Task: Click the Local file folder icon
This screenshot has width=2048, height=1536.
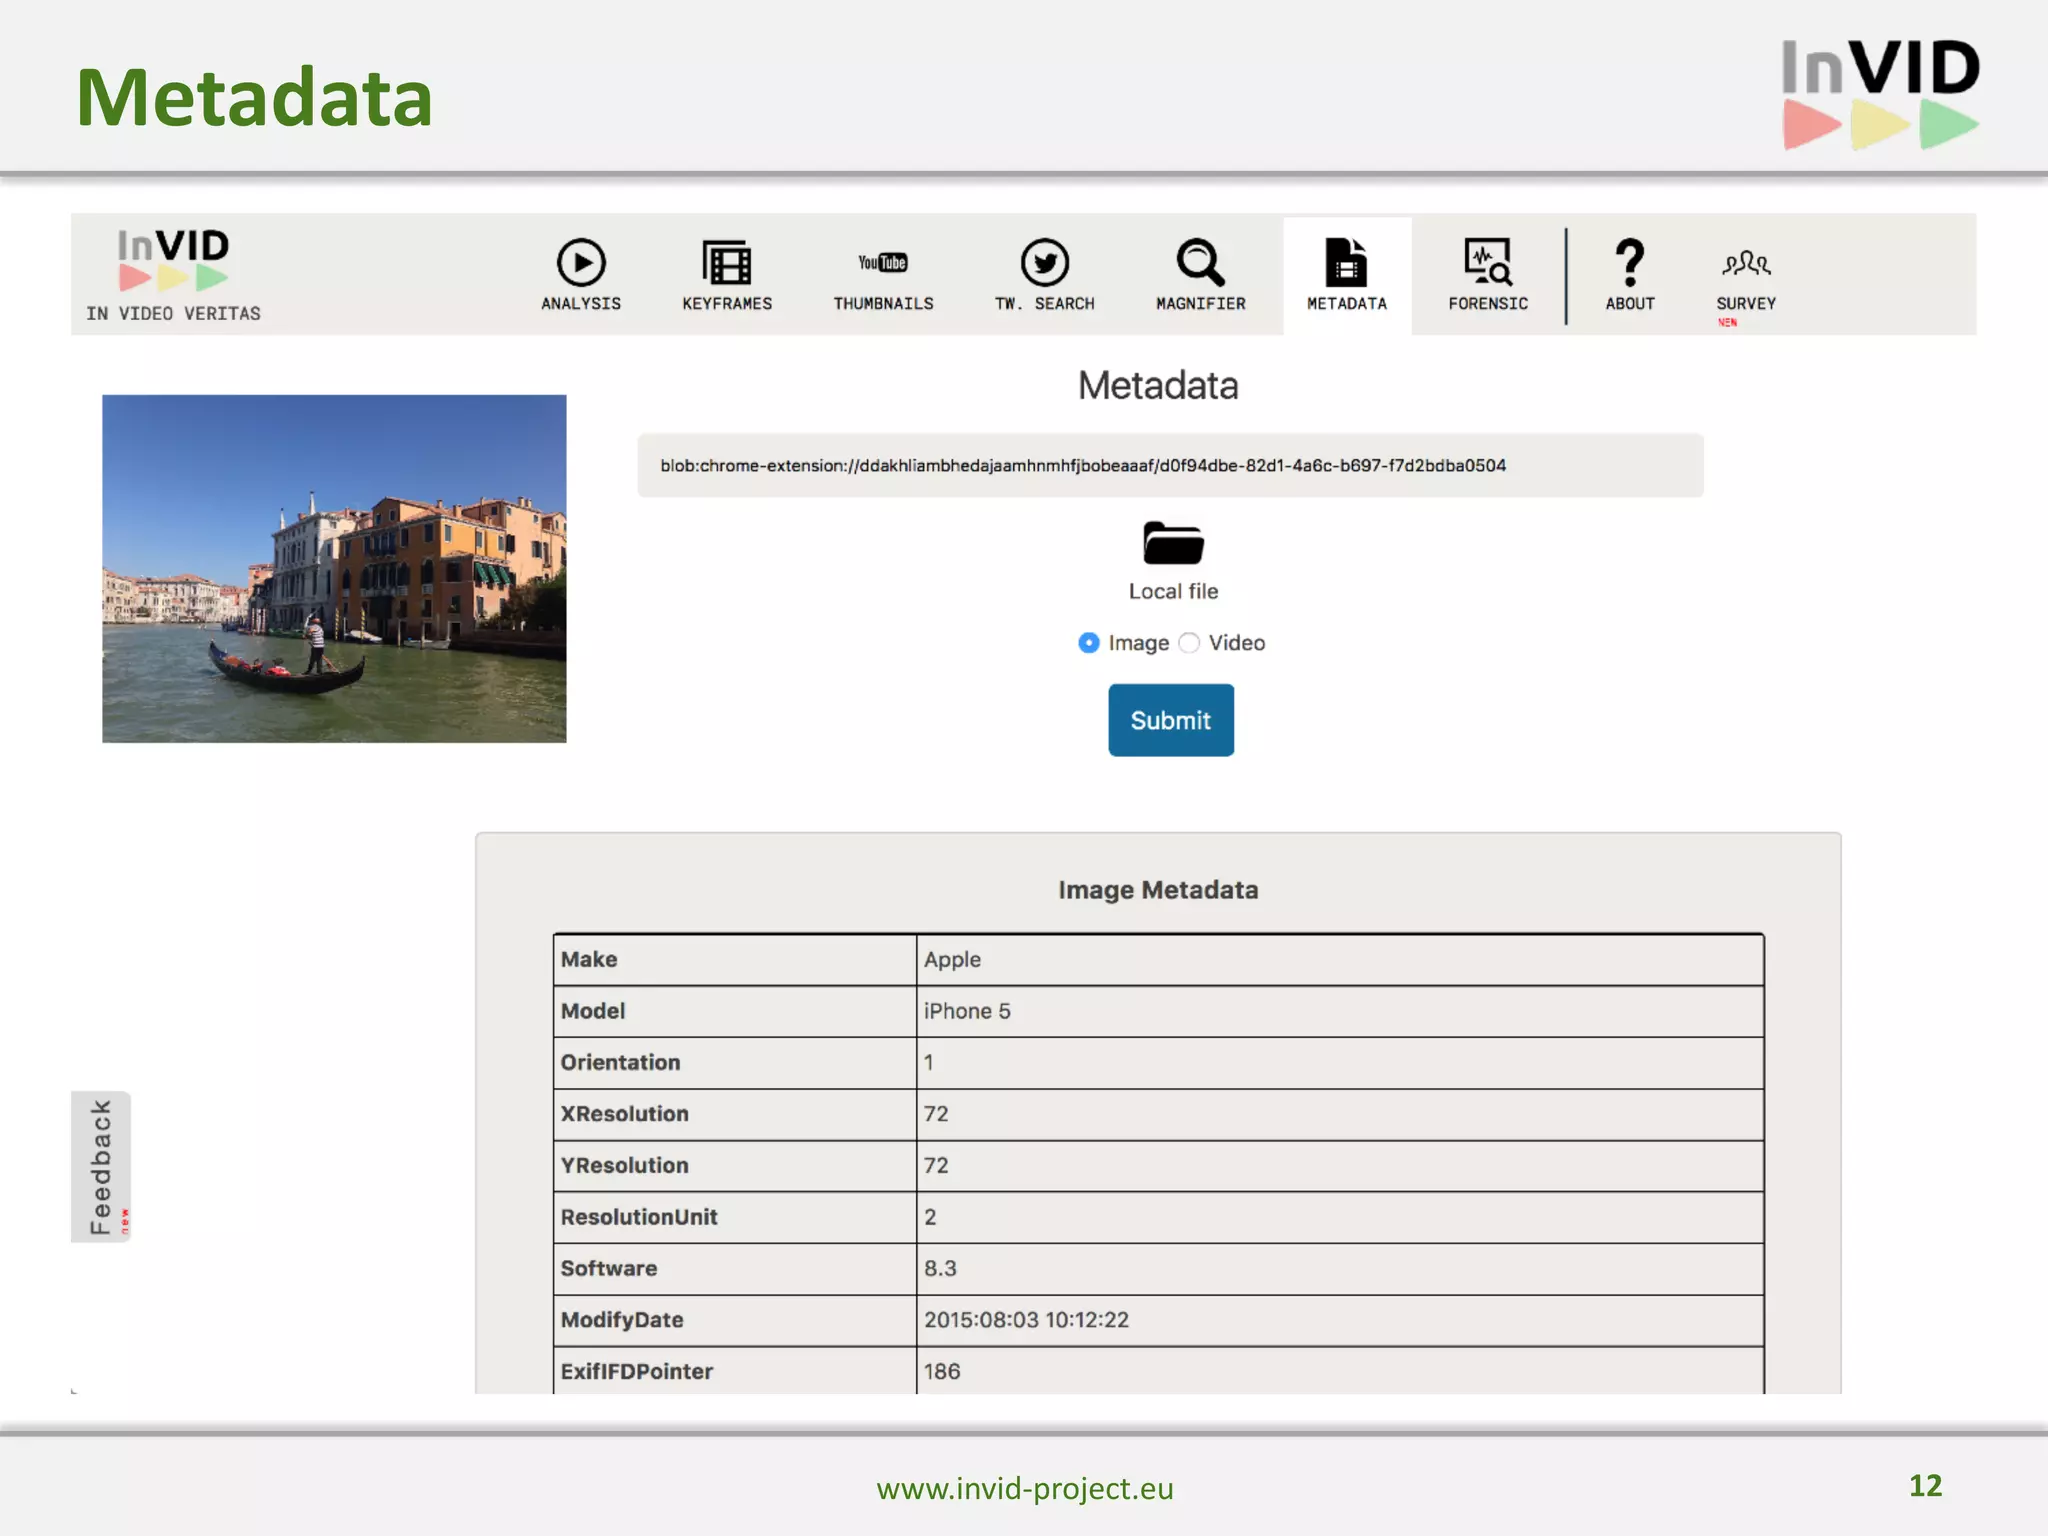Action: pyautogui.click(x=1173, y=544)
